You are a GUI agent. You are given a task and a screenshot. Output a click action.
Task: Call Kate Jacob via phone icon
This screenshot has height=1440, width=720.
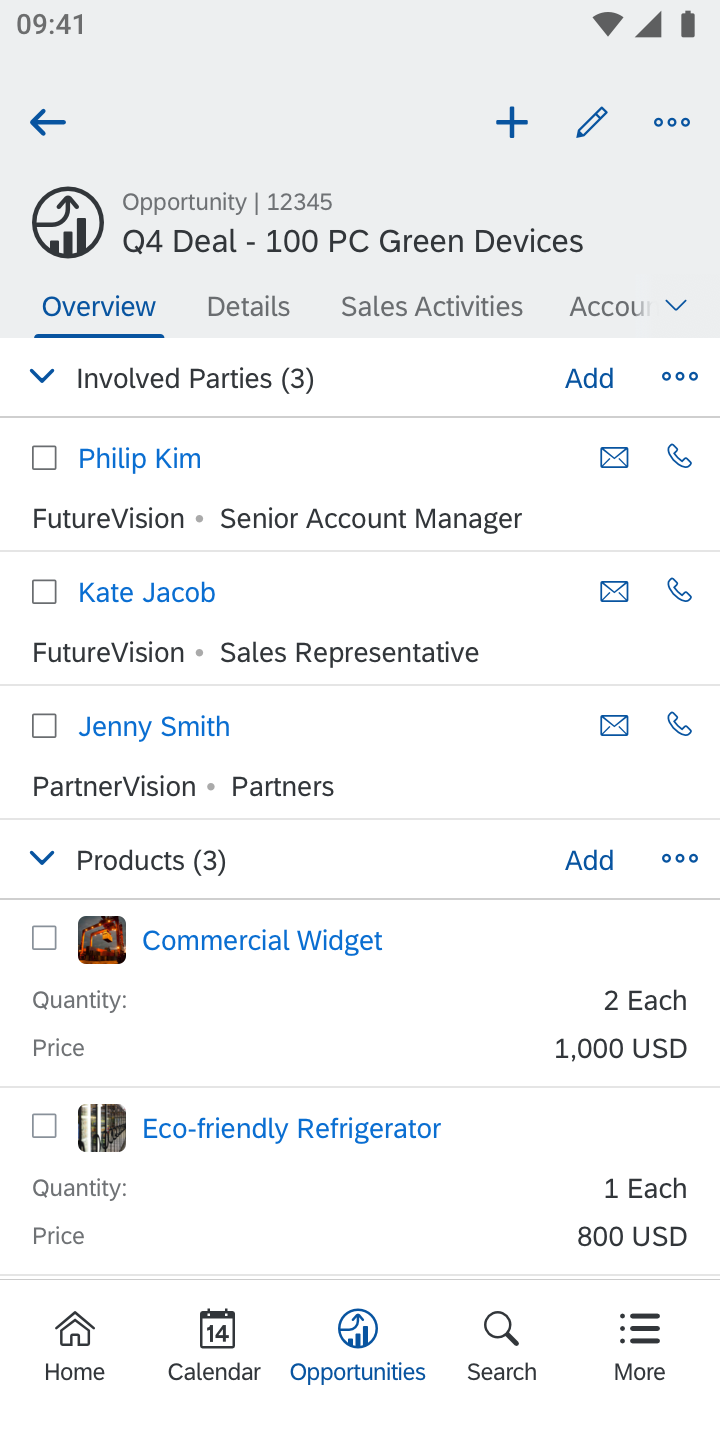(680, 591)
